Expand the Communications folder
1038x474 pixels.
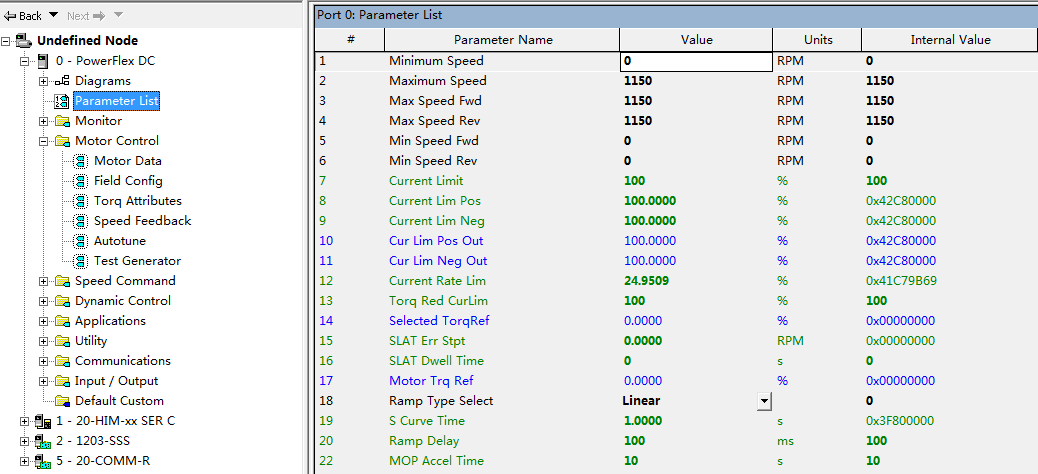click(x=44, y=361)
